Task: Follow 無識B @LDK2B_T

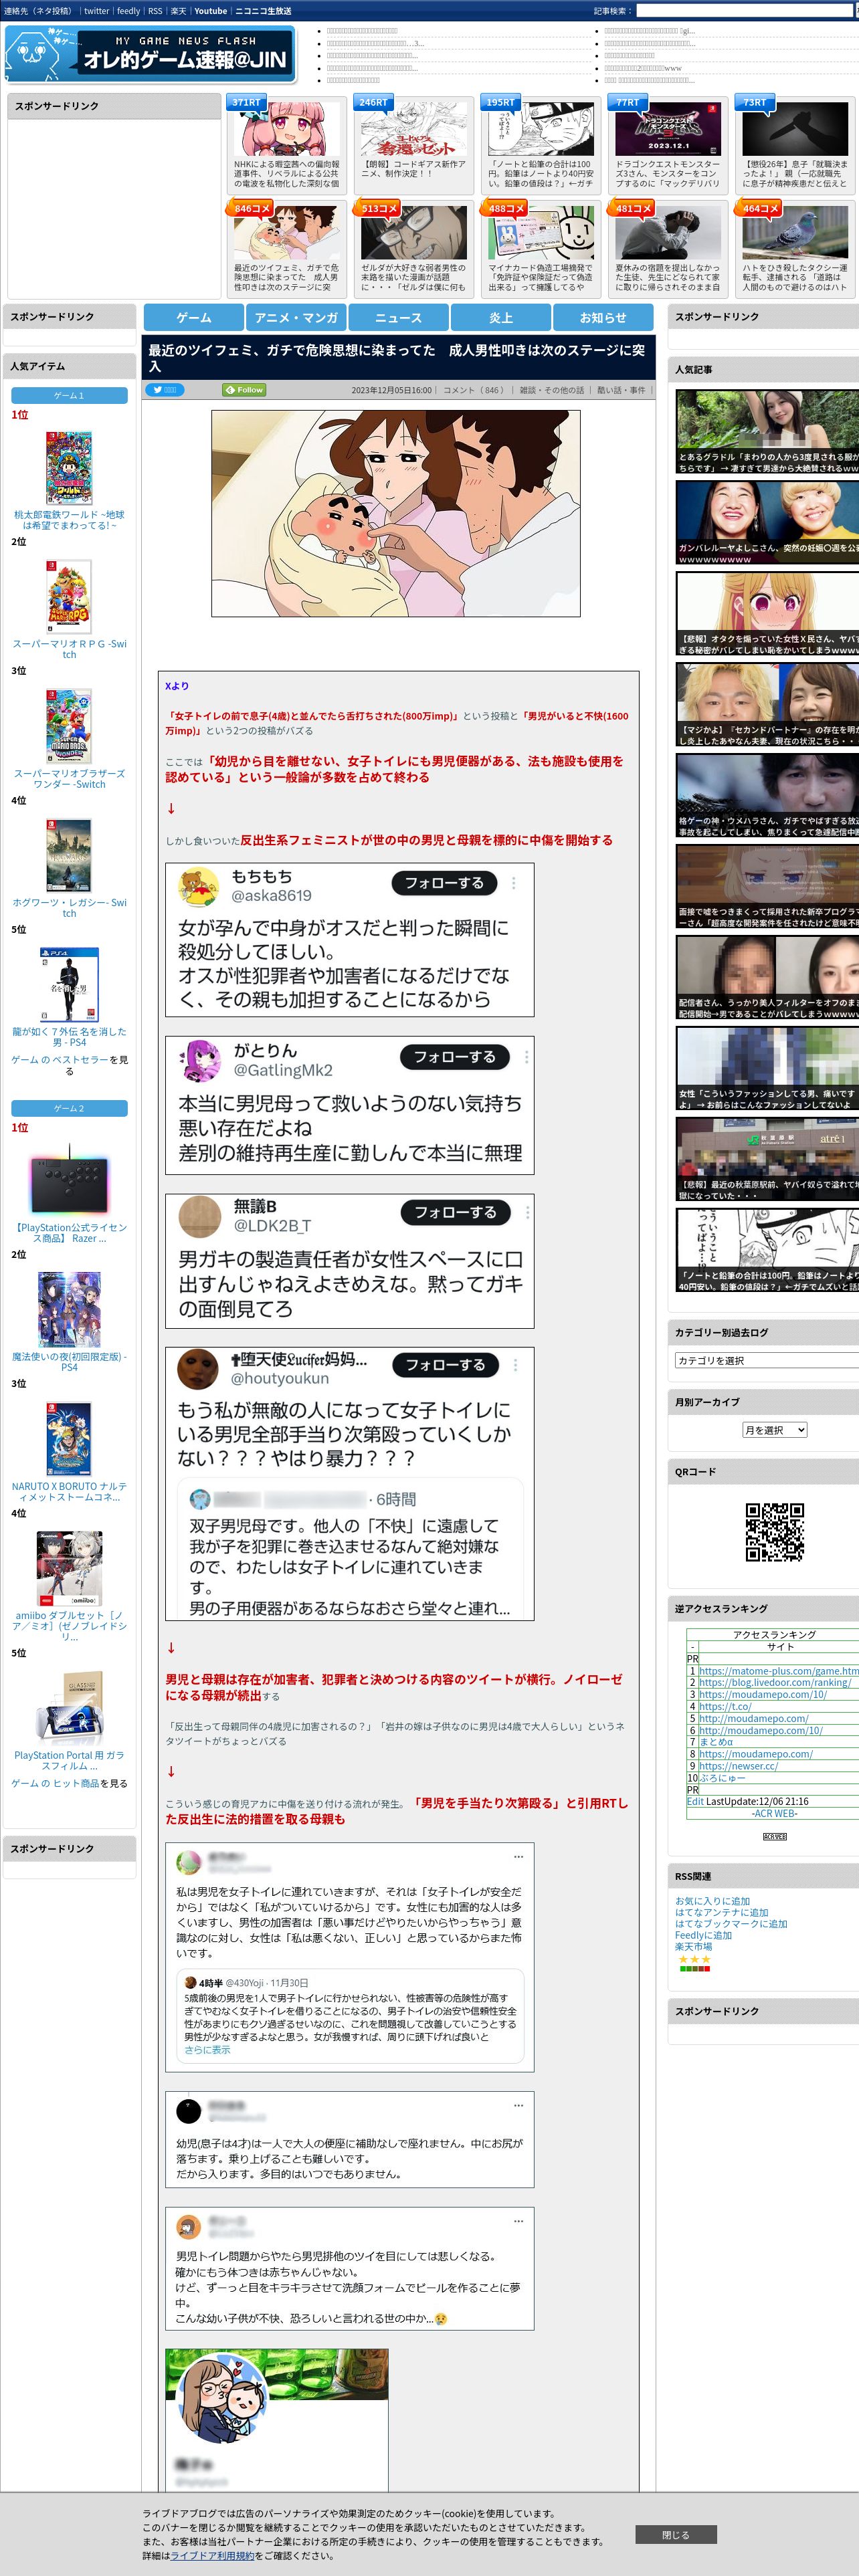Action: [455, 1212]
